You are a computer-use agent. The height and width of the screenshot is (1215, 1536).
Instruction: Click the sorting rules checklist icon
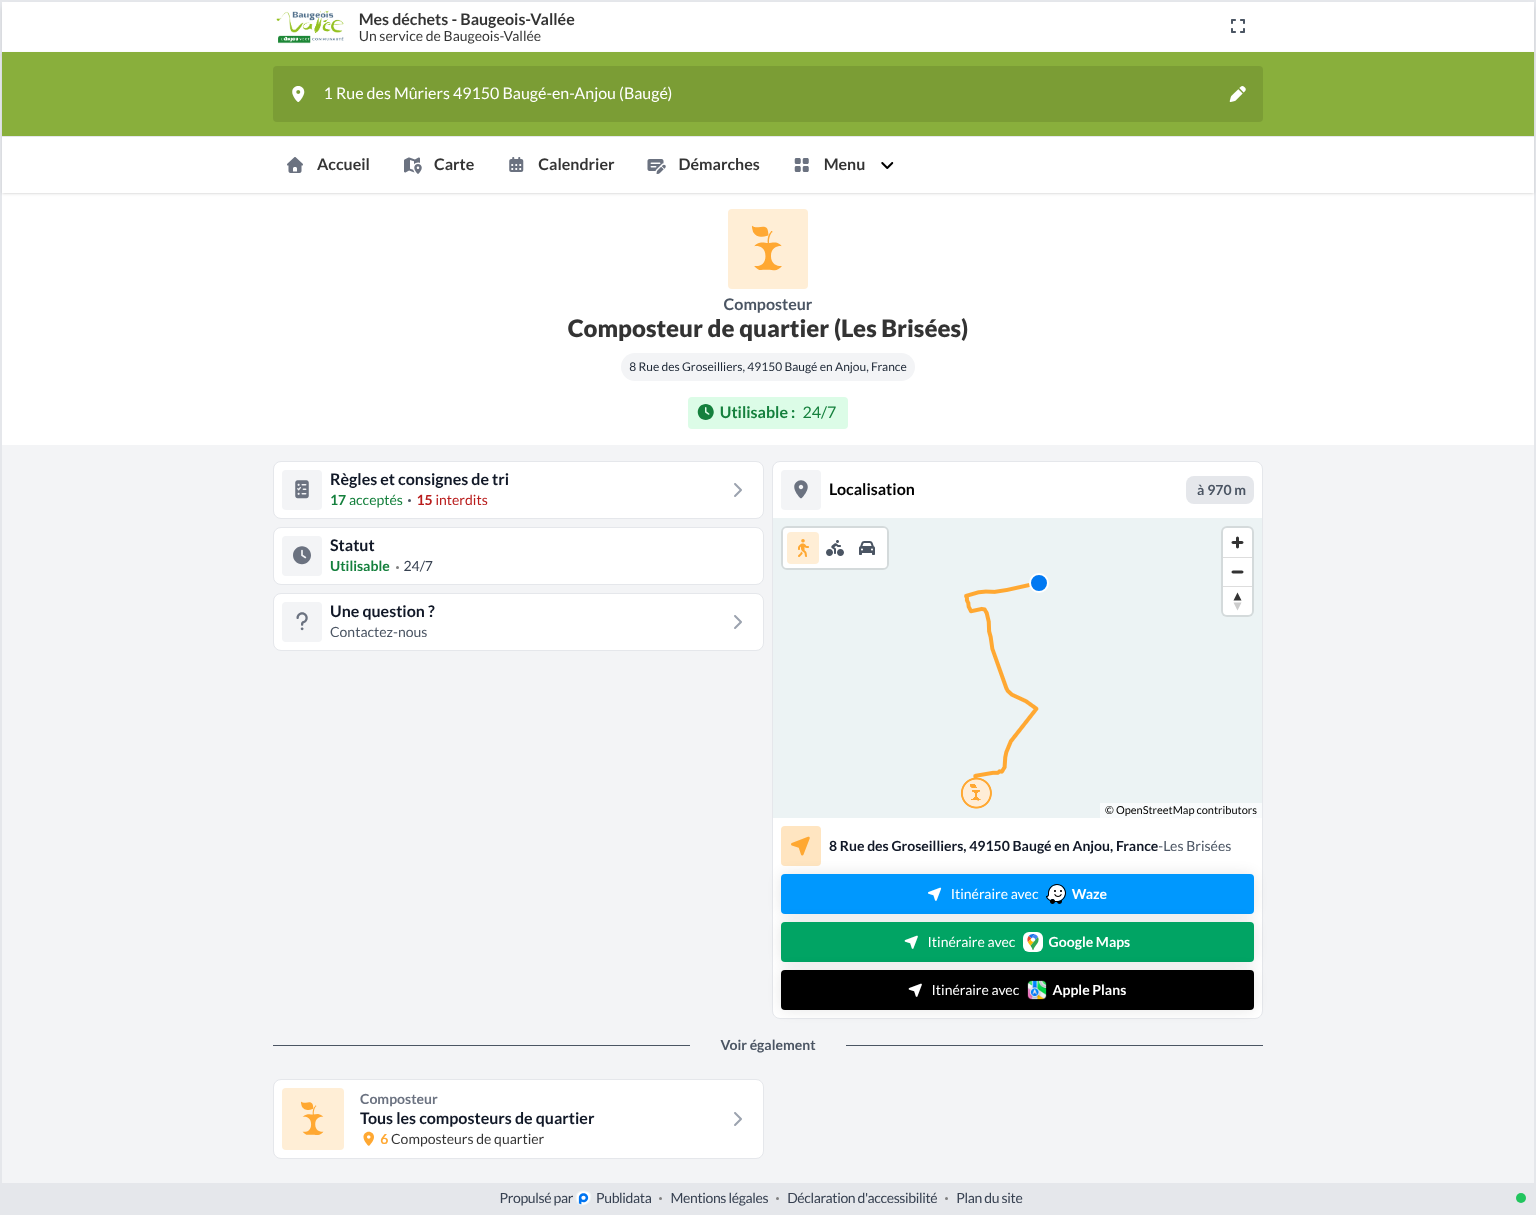click(302, 490)
